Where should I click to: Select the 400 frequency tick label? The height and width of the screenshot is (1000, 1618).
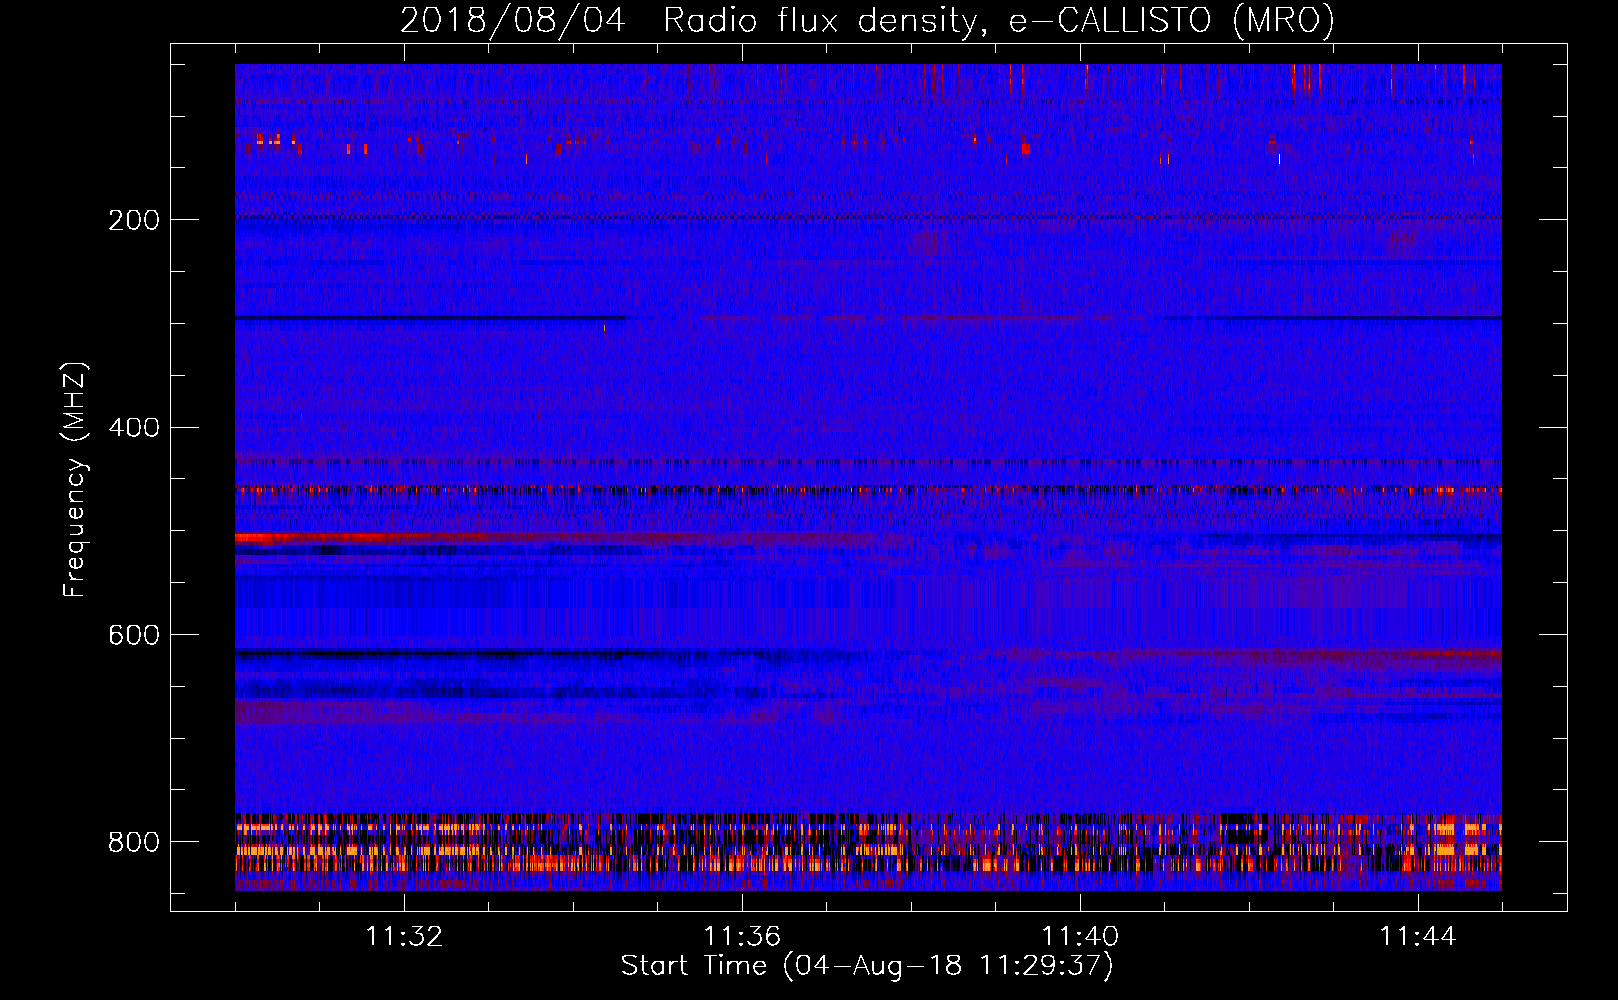(x=134, y=428)
